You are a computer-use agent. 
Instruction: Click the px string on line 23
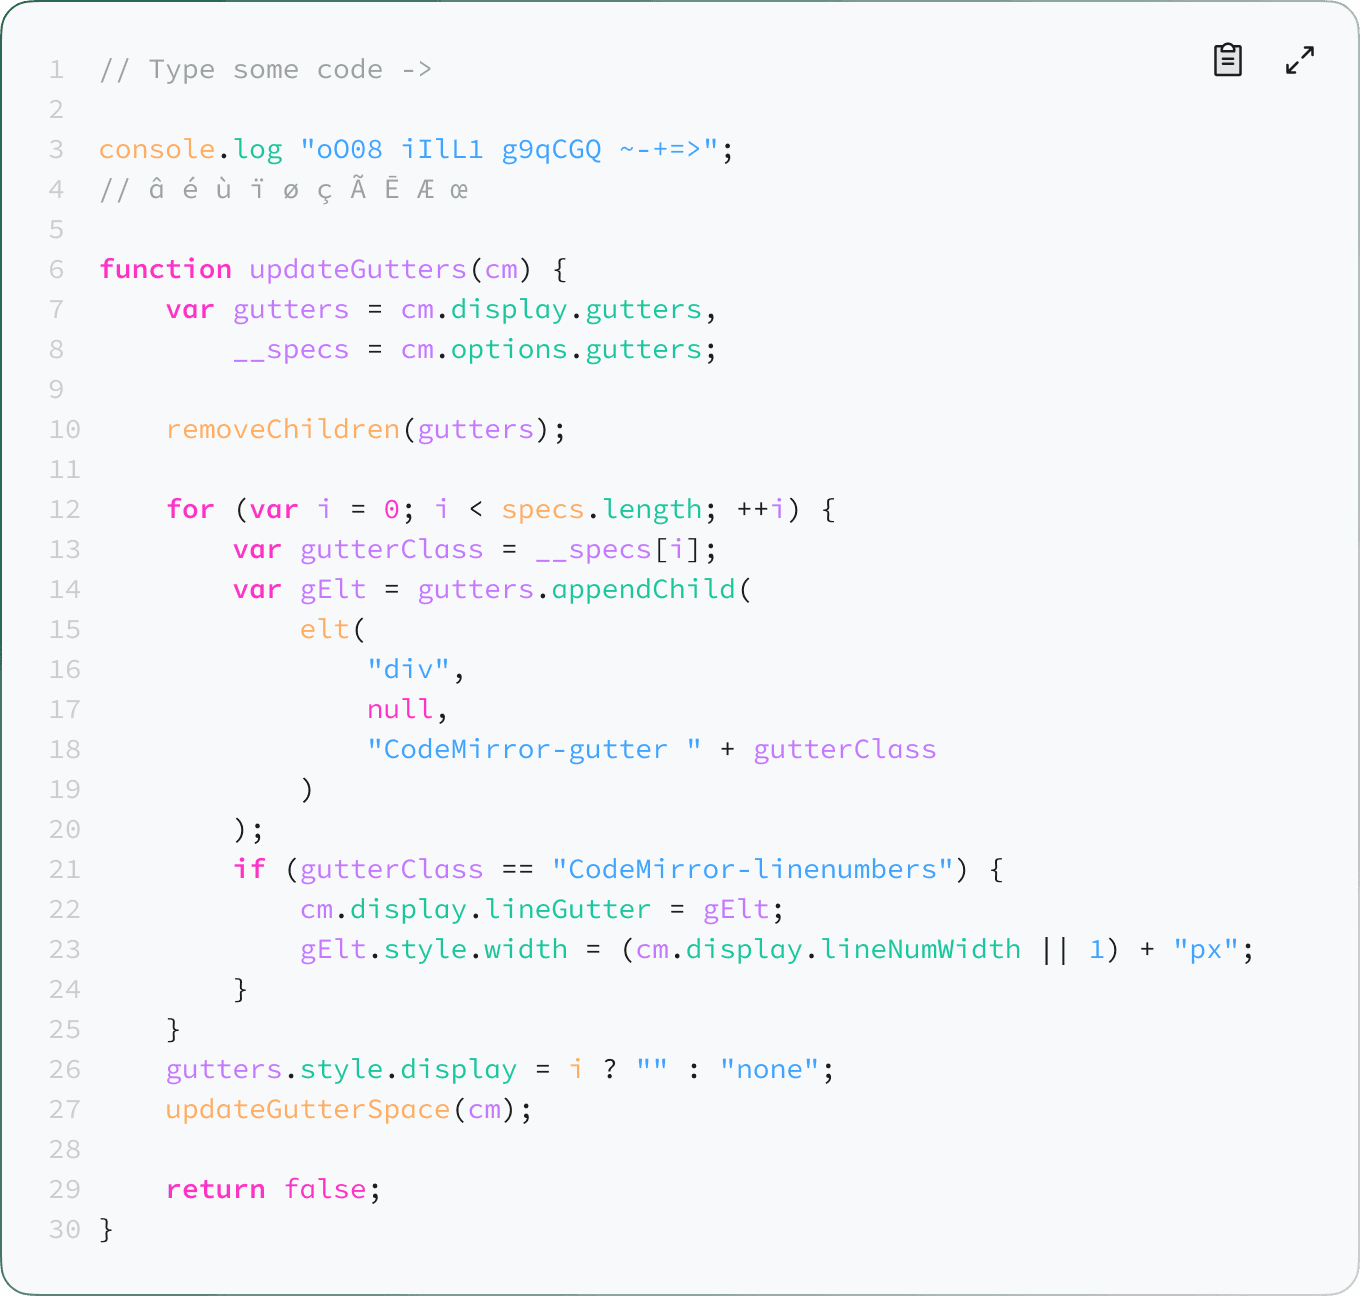[1206, 949]
